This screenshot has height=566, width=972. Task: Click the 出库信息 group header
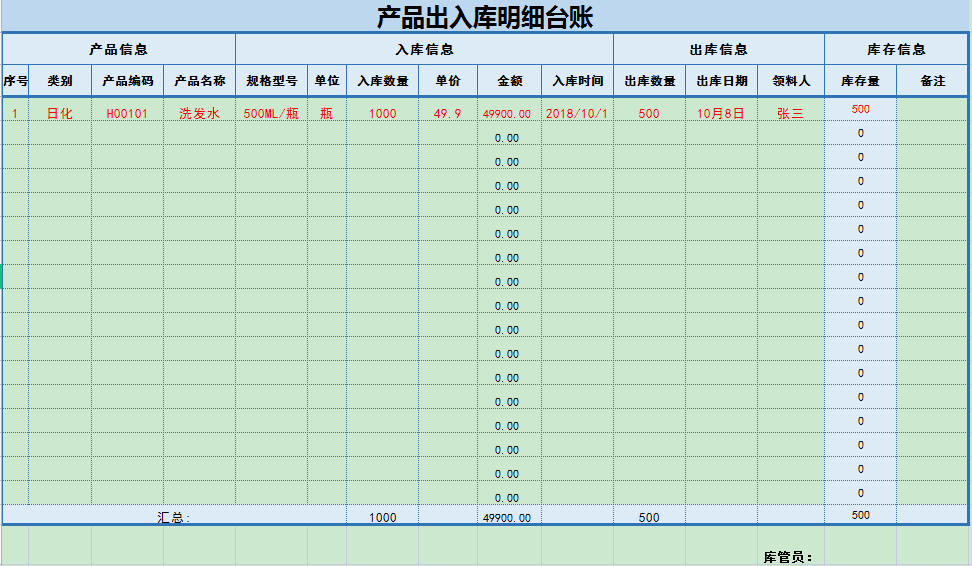[x=718, y=50]
